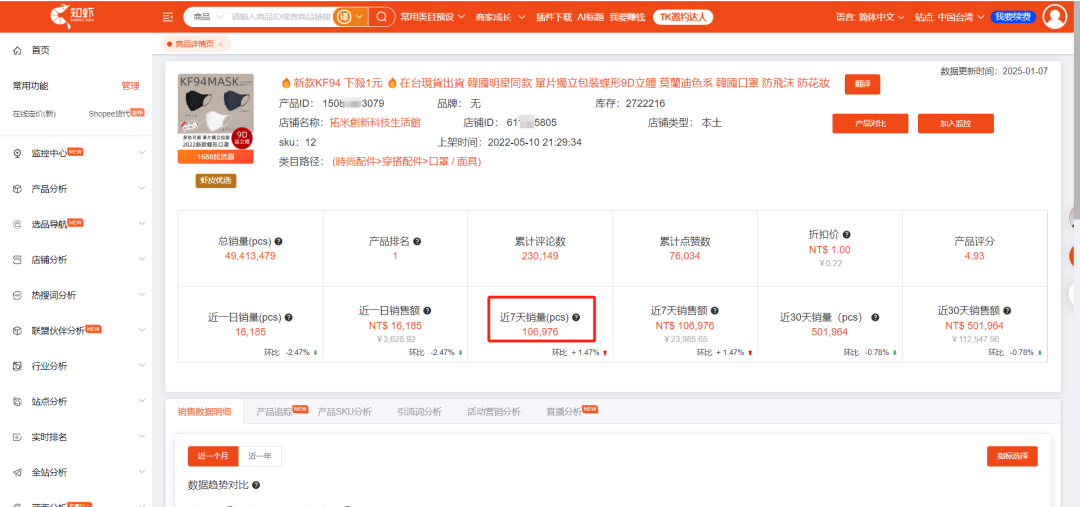Click the 行业分析 sidebar icon
1080x507 pixels.
click(x=17, y=366)
